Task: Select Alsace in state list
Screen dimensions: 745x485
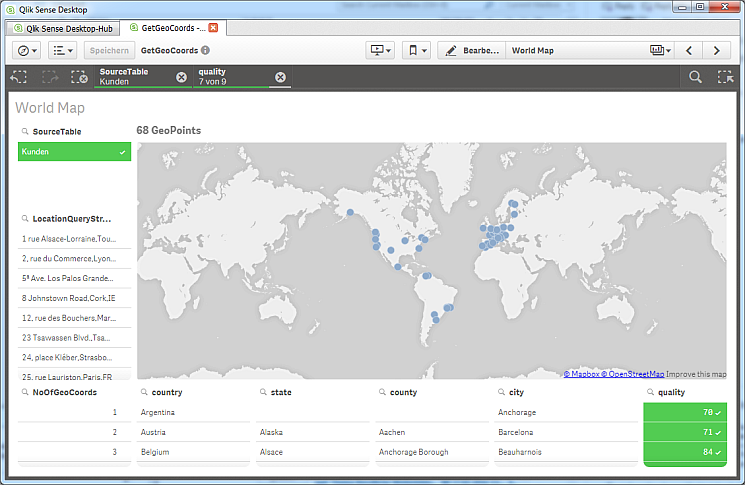Action: 313,452
